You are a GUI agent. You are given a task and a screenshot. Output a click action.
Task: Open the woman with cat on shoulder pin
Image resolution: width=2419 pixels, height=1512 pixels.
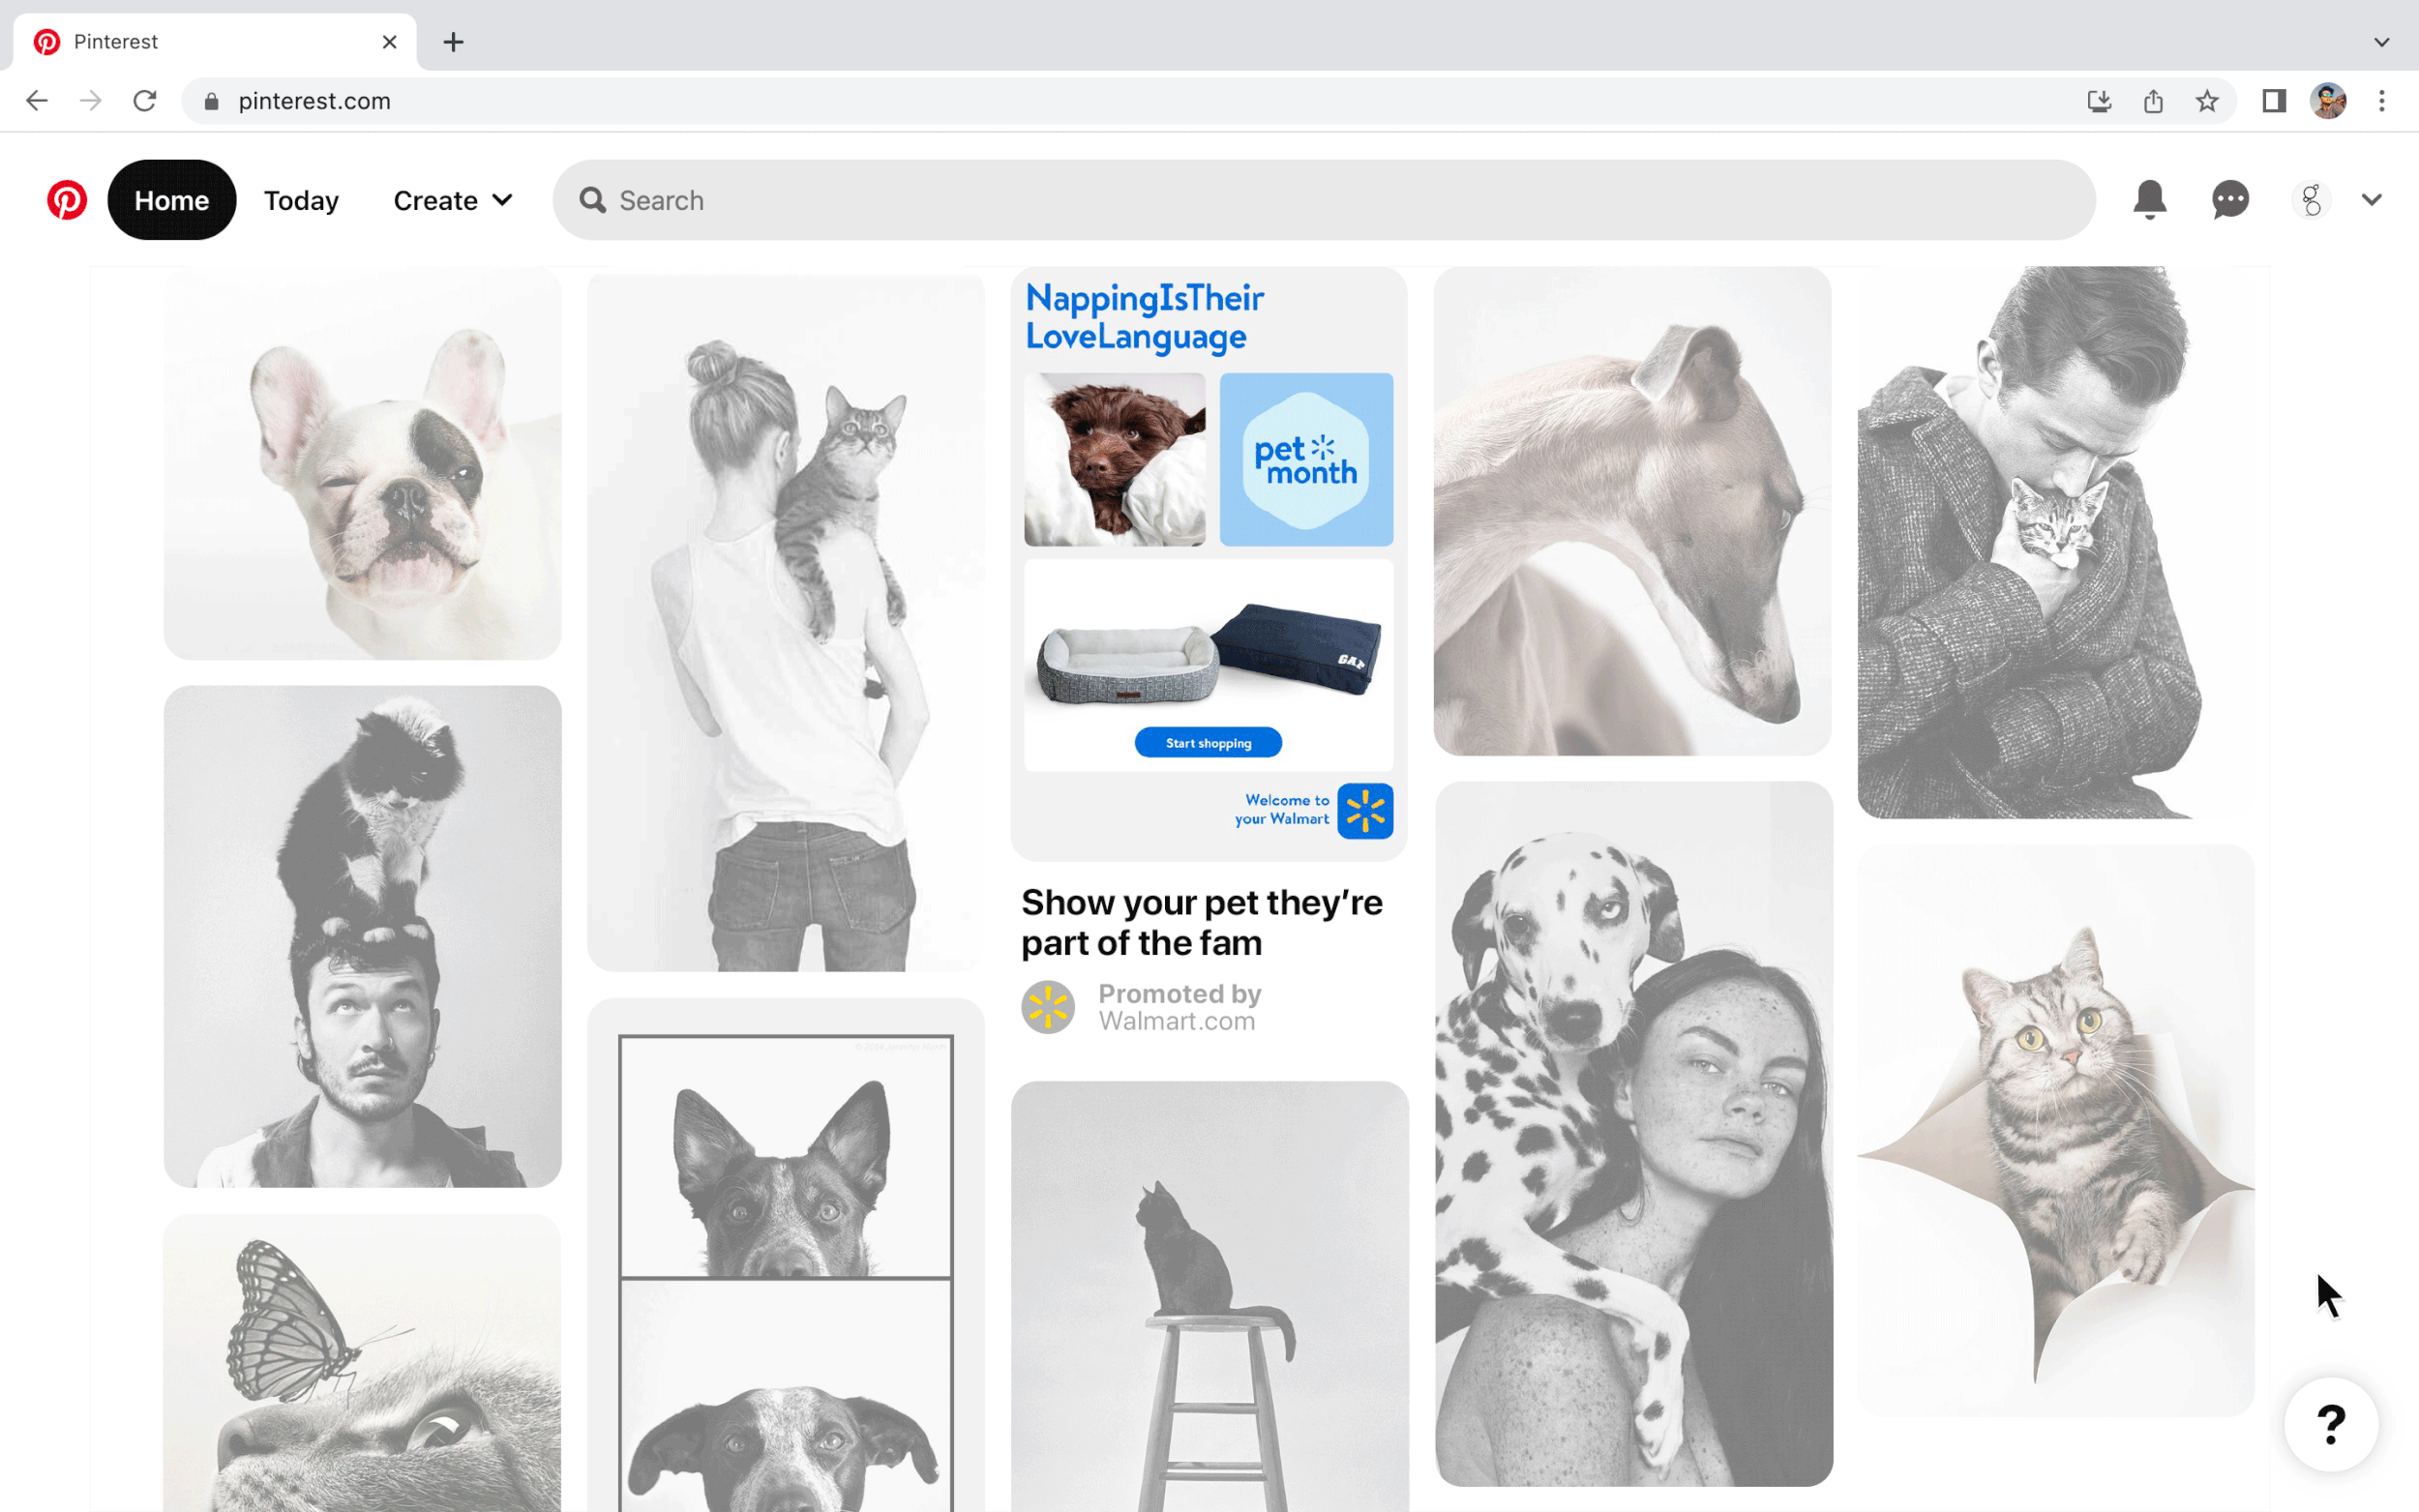tap(786, 622)
